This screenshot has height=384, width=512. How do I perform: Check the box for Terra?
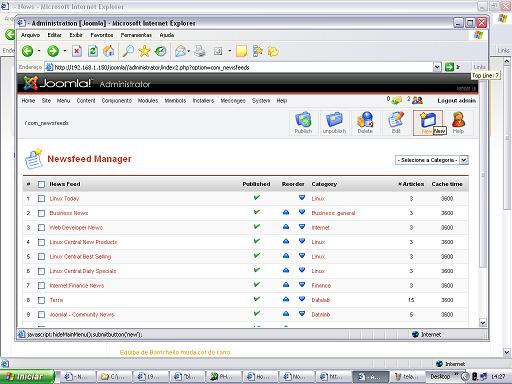click(41, 300)
